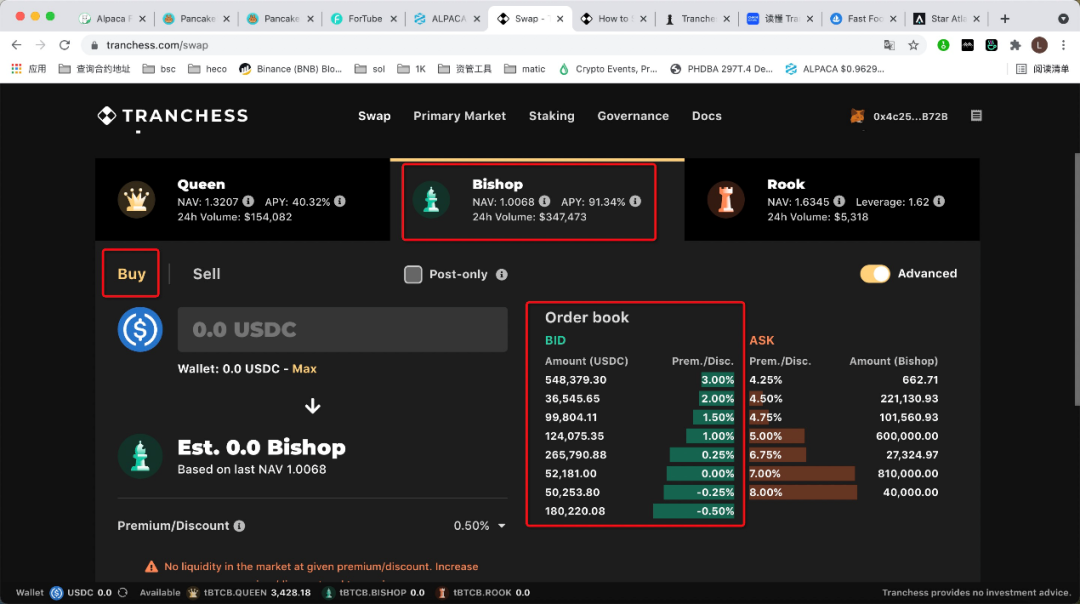Image resolution: width=1080 pixels, height=604 pixels.
Task: Click the translate page icon in address bar
Action: 889,45
